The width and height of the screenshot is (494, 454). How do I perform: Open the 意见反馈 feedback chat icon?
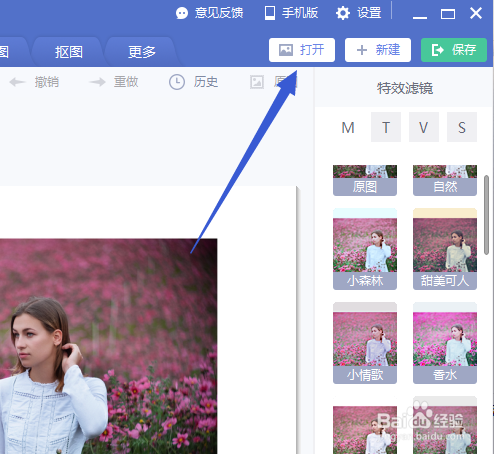[182, 13]
